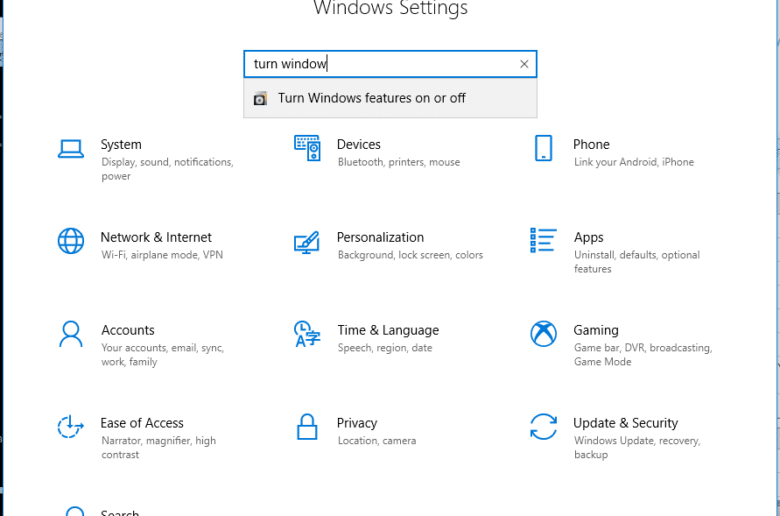Open the Phone settings title
The width and height of the screenshot is (780, 516).
point(591,144)
